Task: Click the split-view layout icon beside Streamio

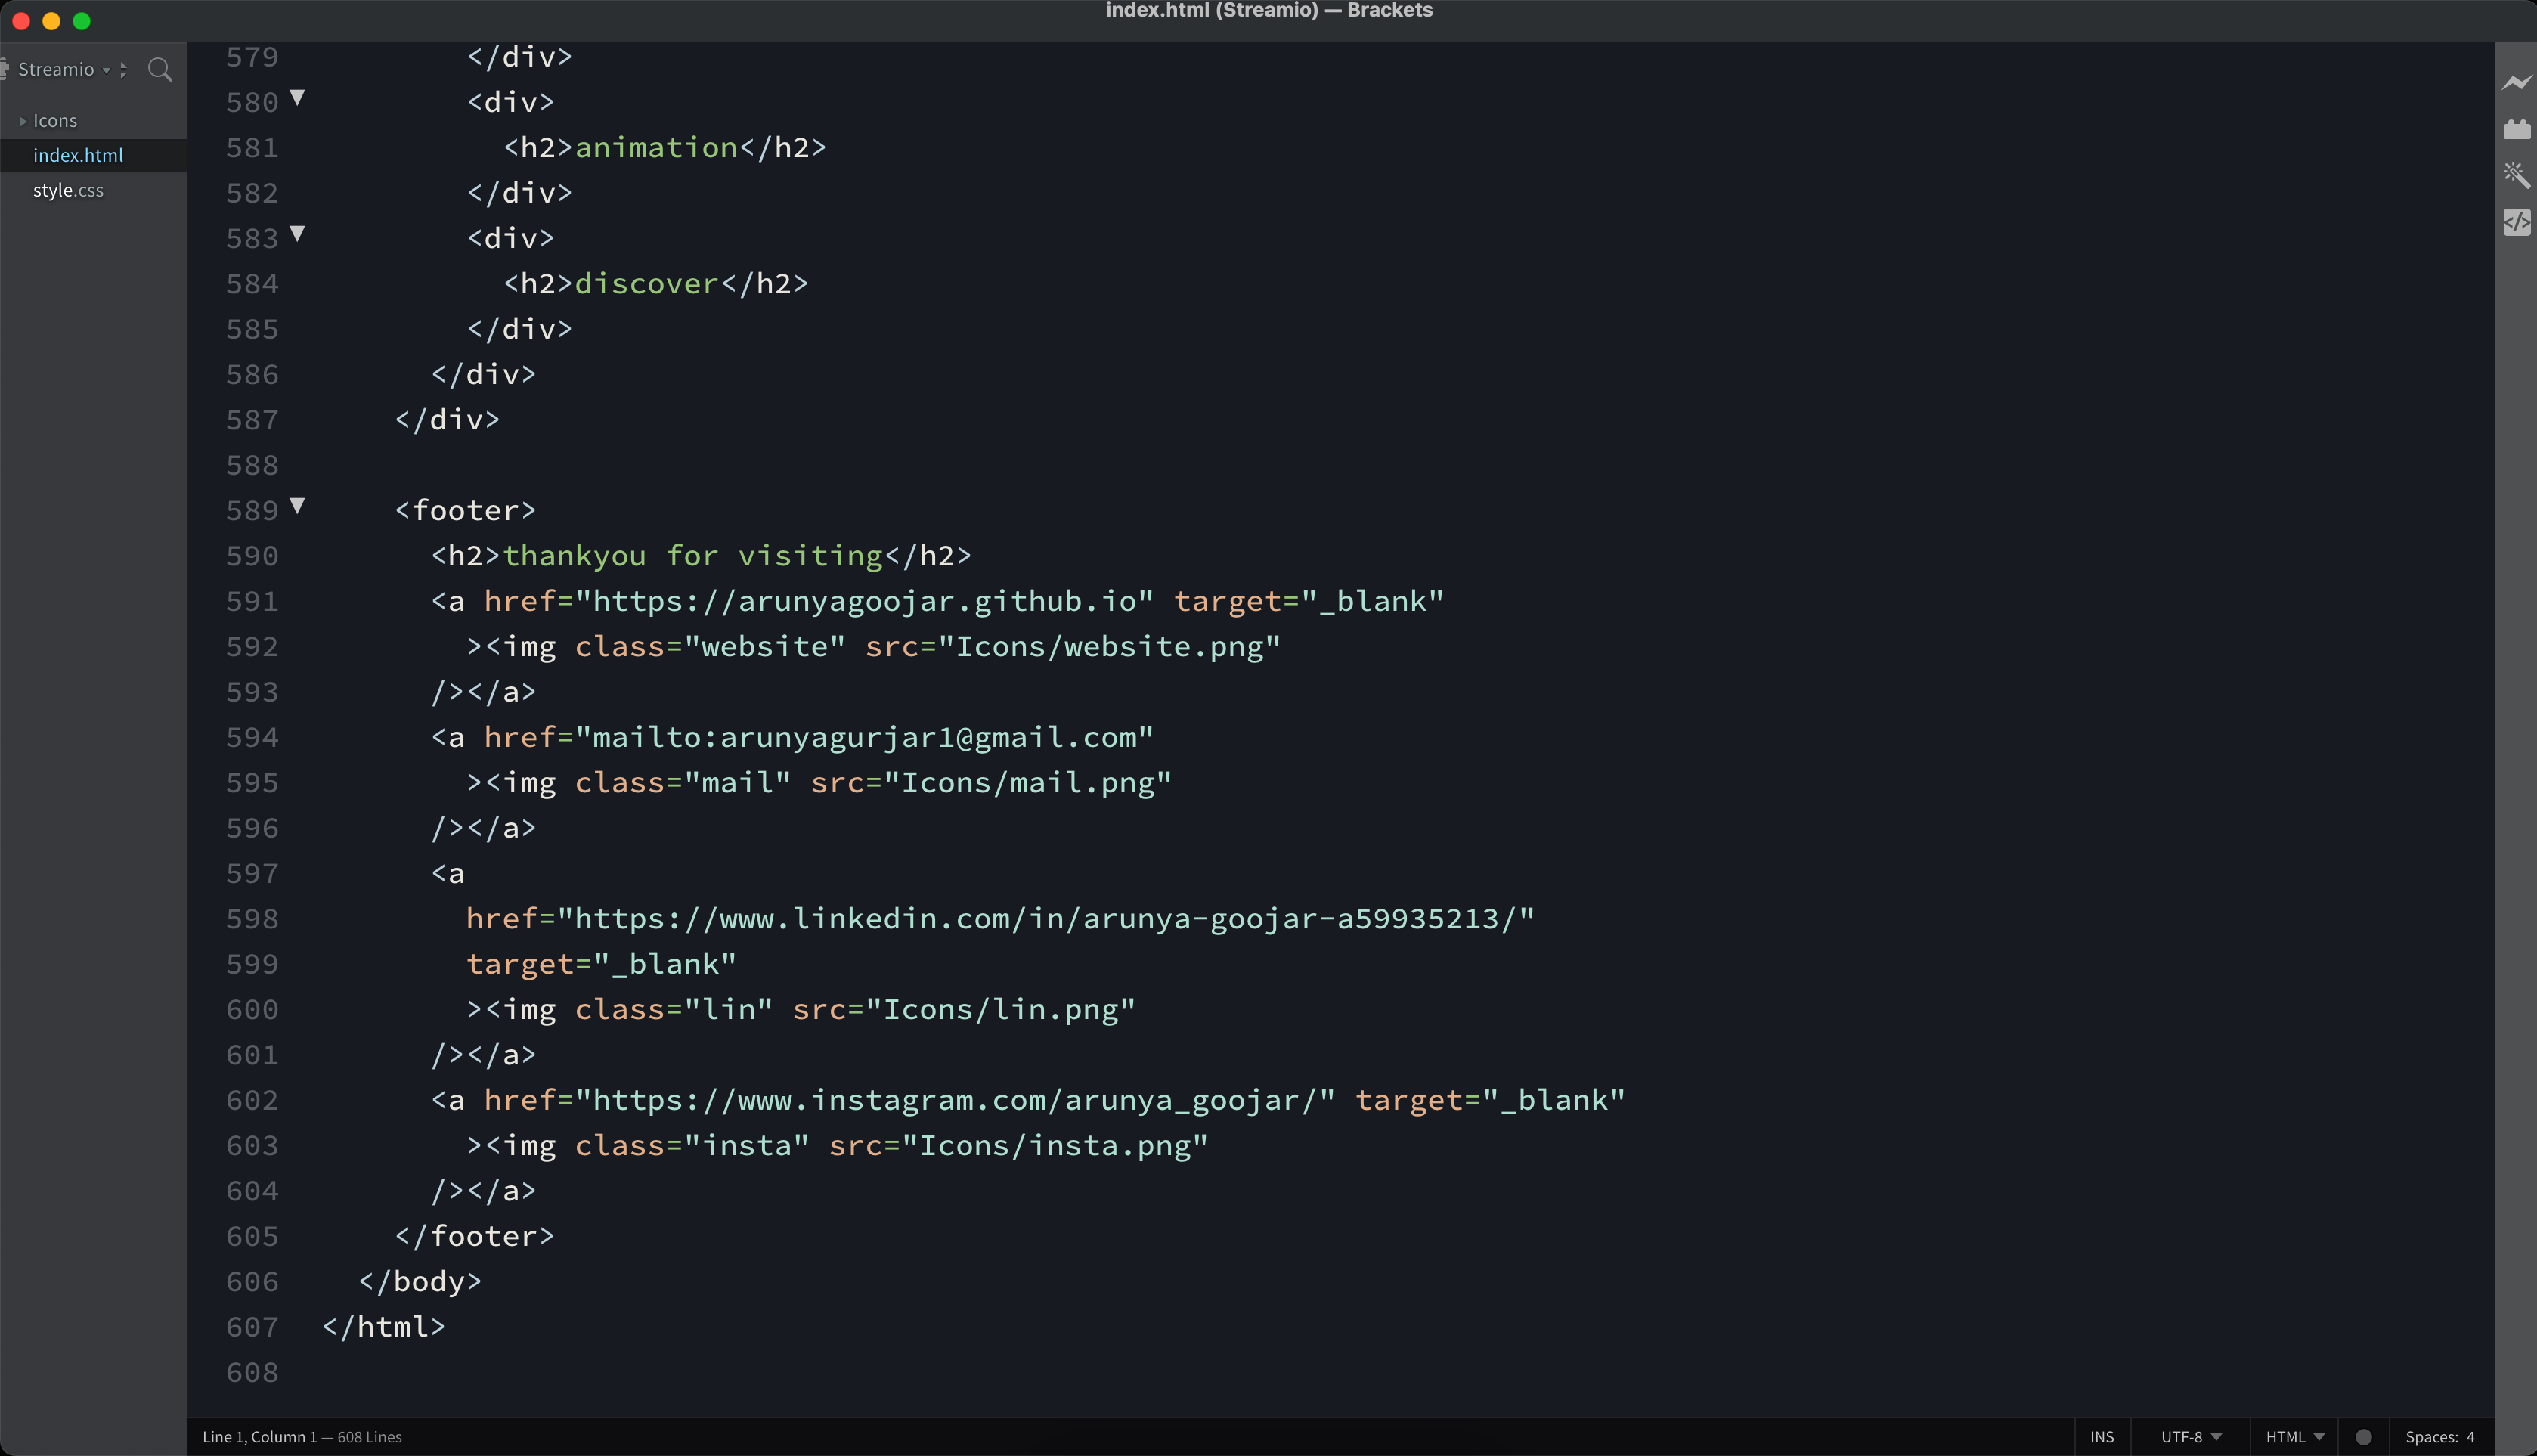Action: tap(124, 70)
